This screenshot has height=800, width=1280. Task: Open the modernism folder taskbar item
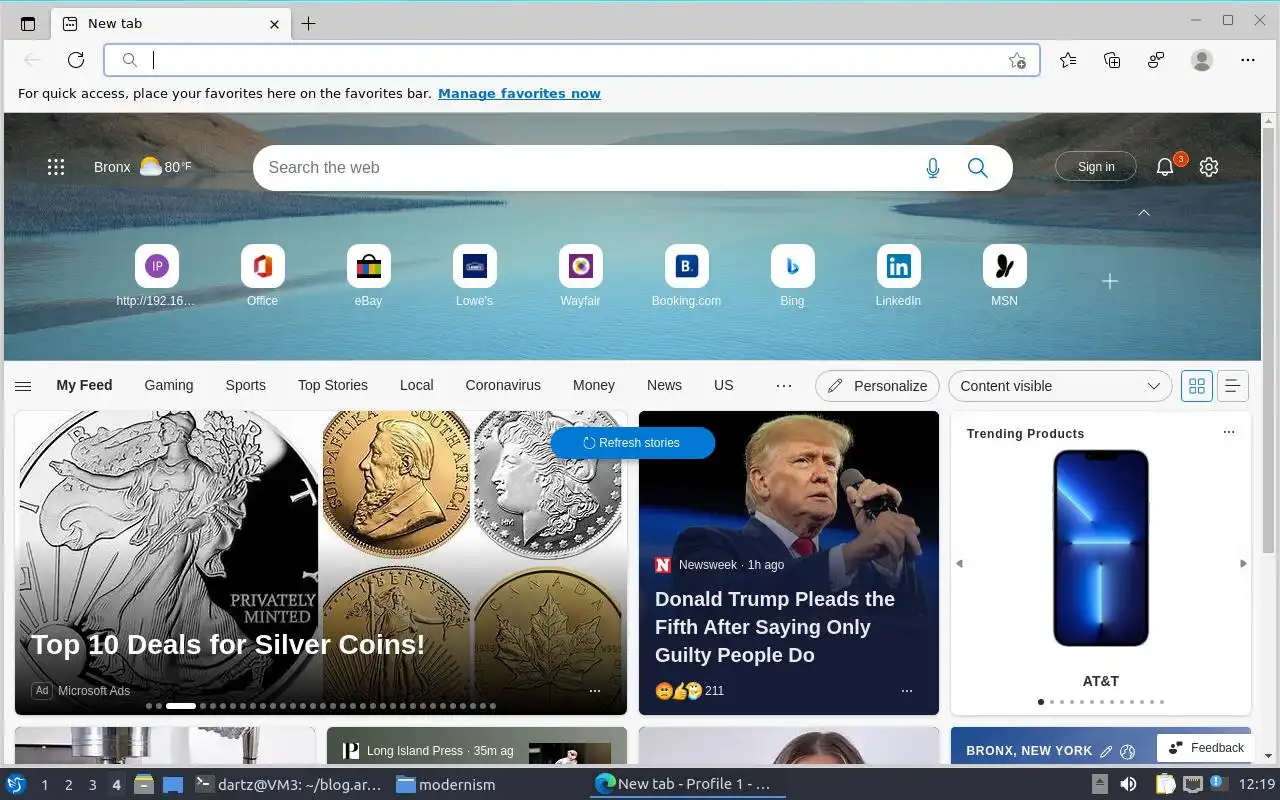click(446, 785)
